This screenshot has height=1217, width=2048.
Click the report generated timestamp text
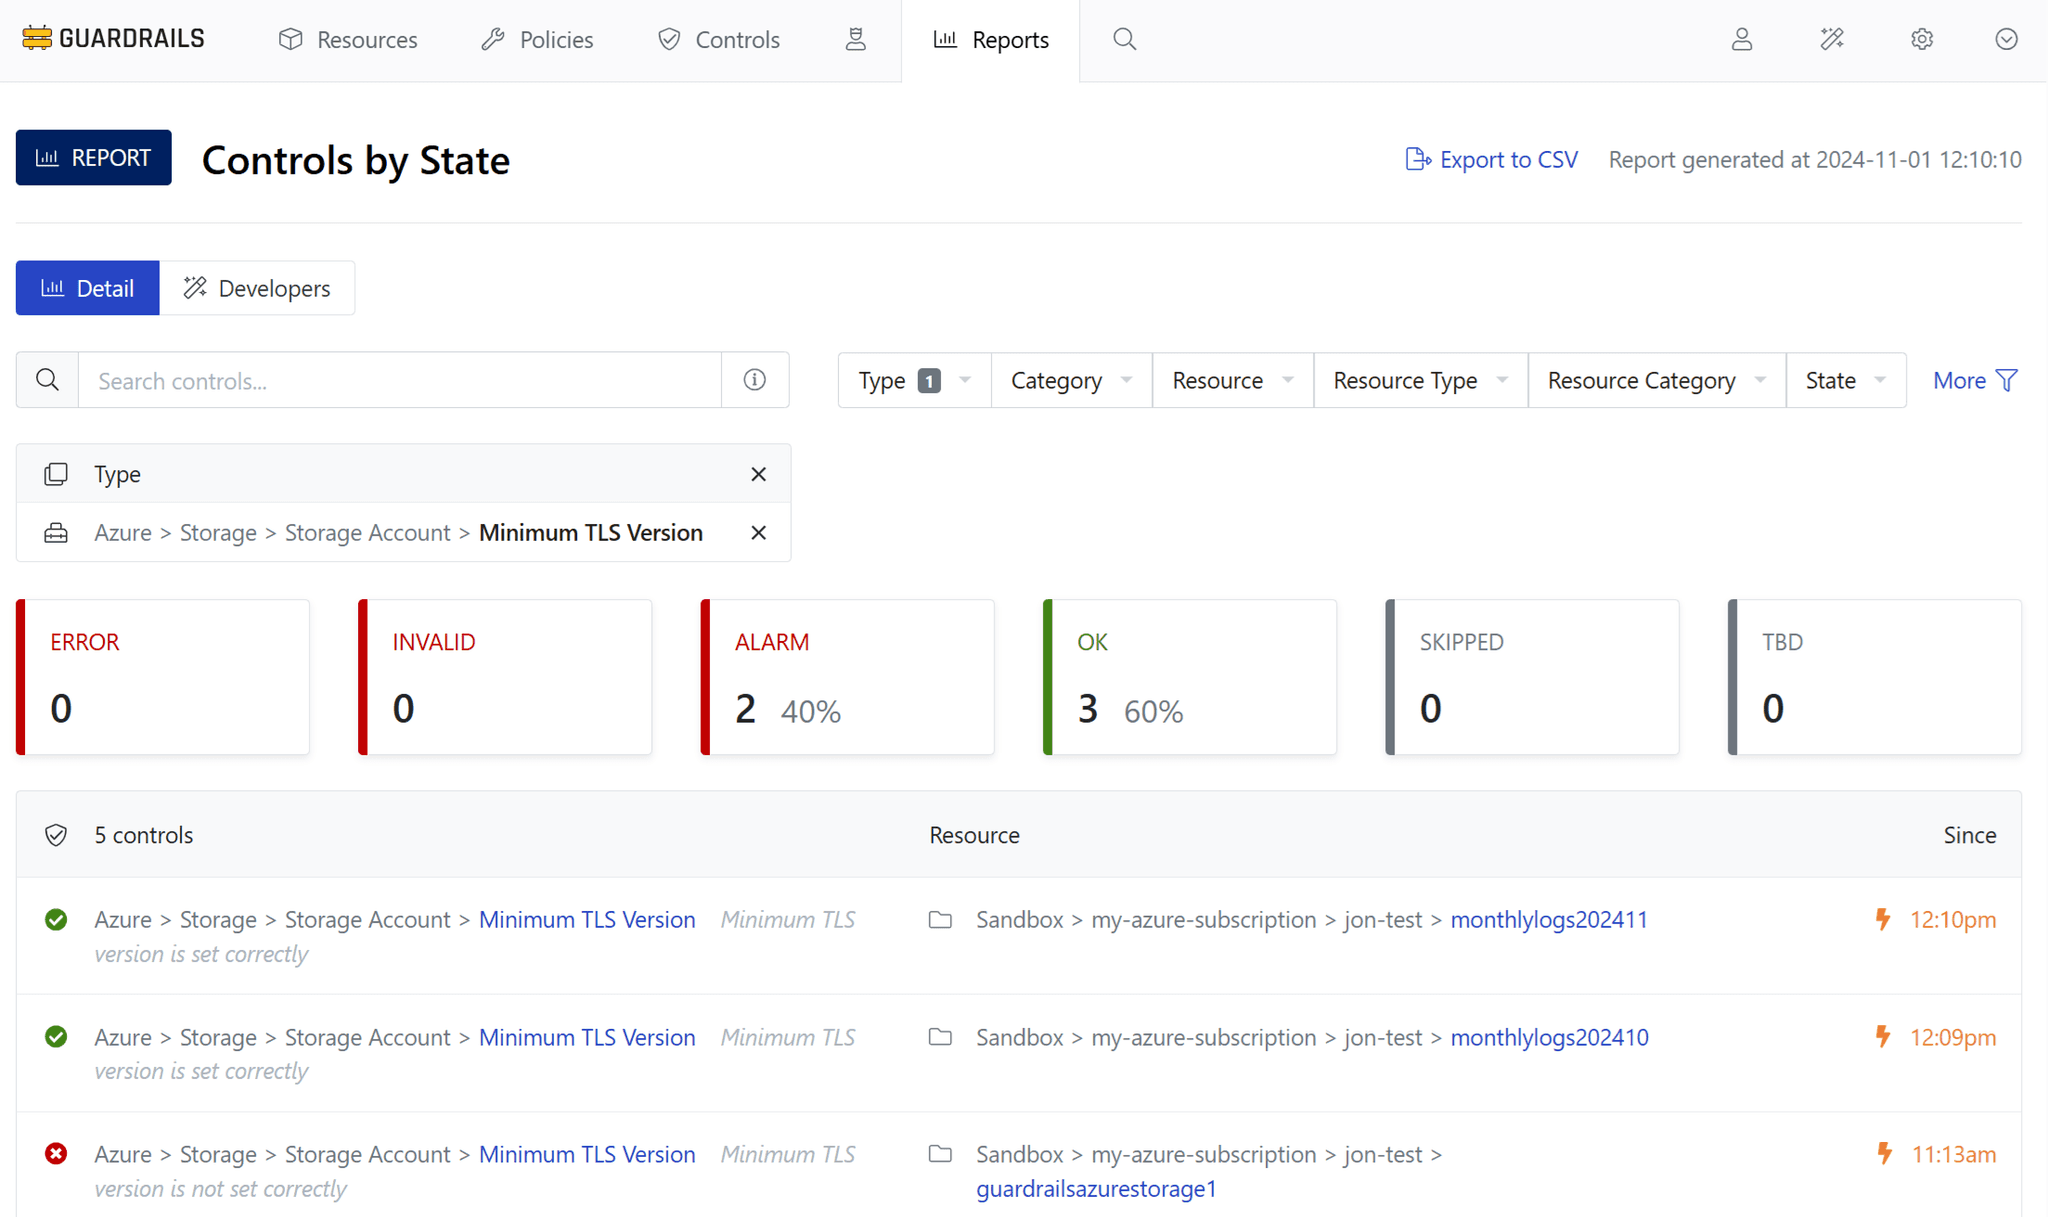1815,159
